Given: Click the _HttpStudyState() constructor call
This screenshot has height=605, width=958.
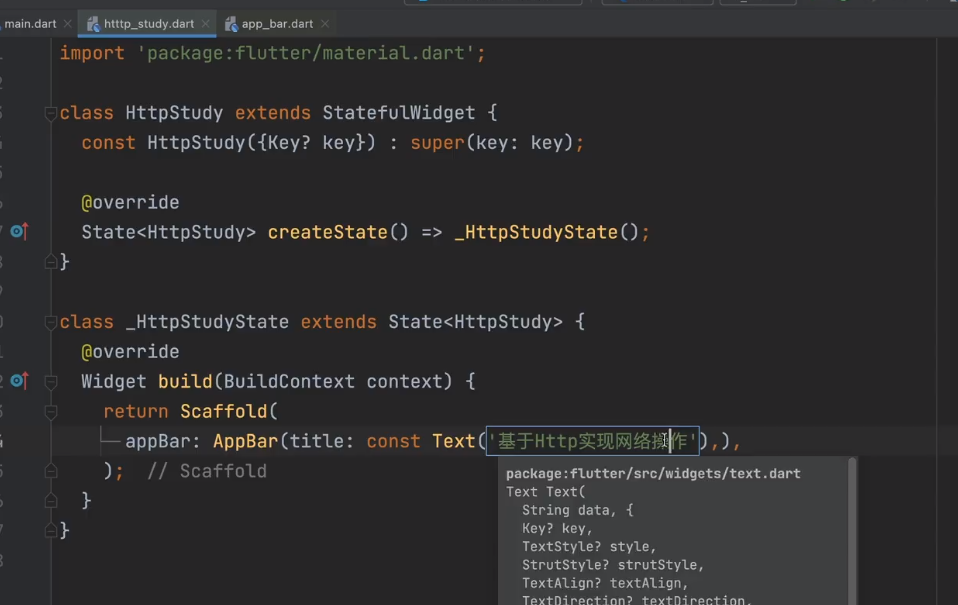Looking at the screenshot, I should coord(547,232).
